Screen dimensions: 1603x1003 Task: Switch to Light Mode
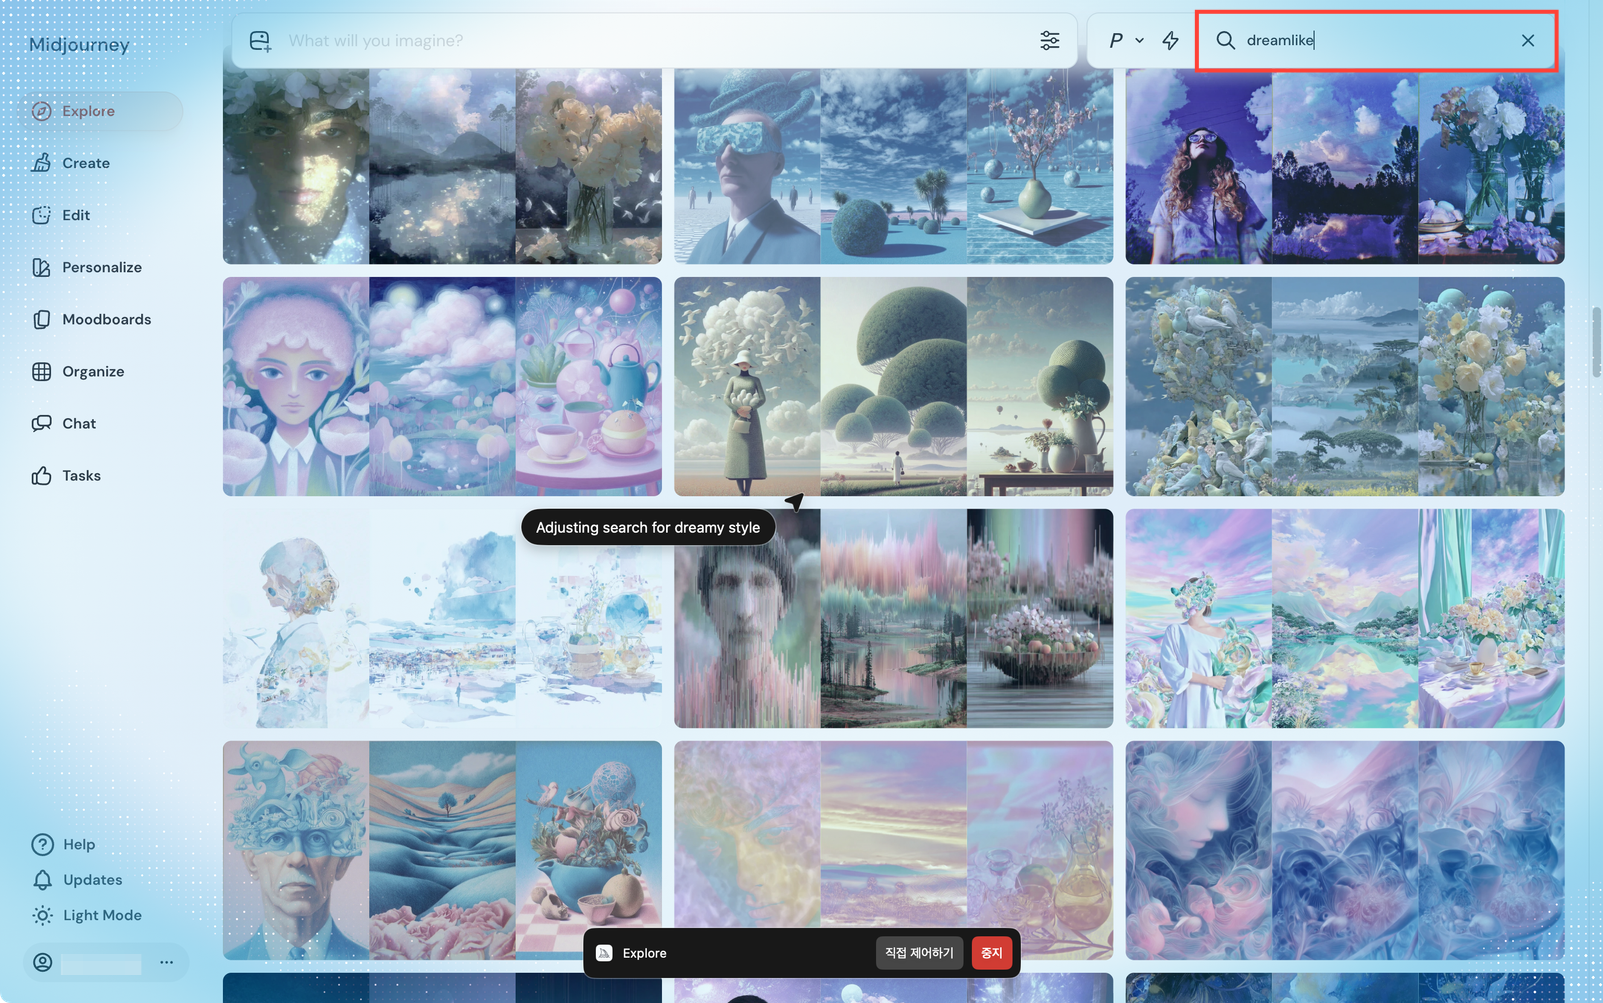101,915
